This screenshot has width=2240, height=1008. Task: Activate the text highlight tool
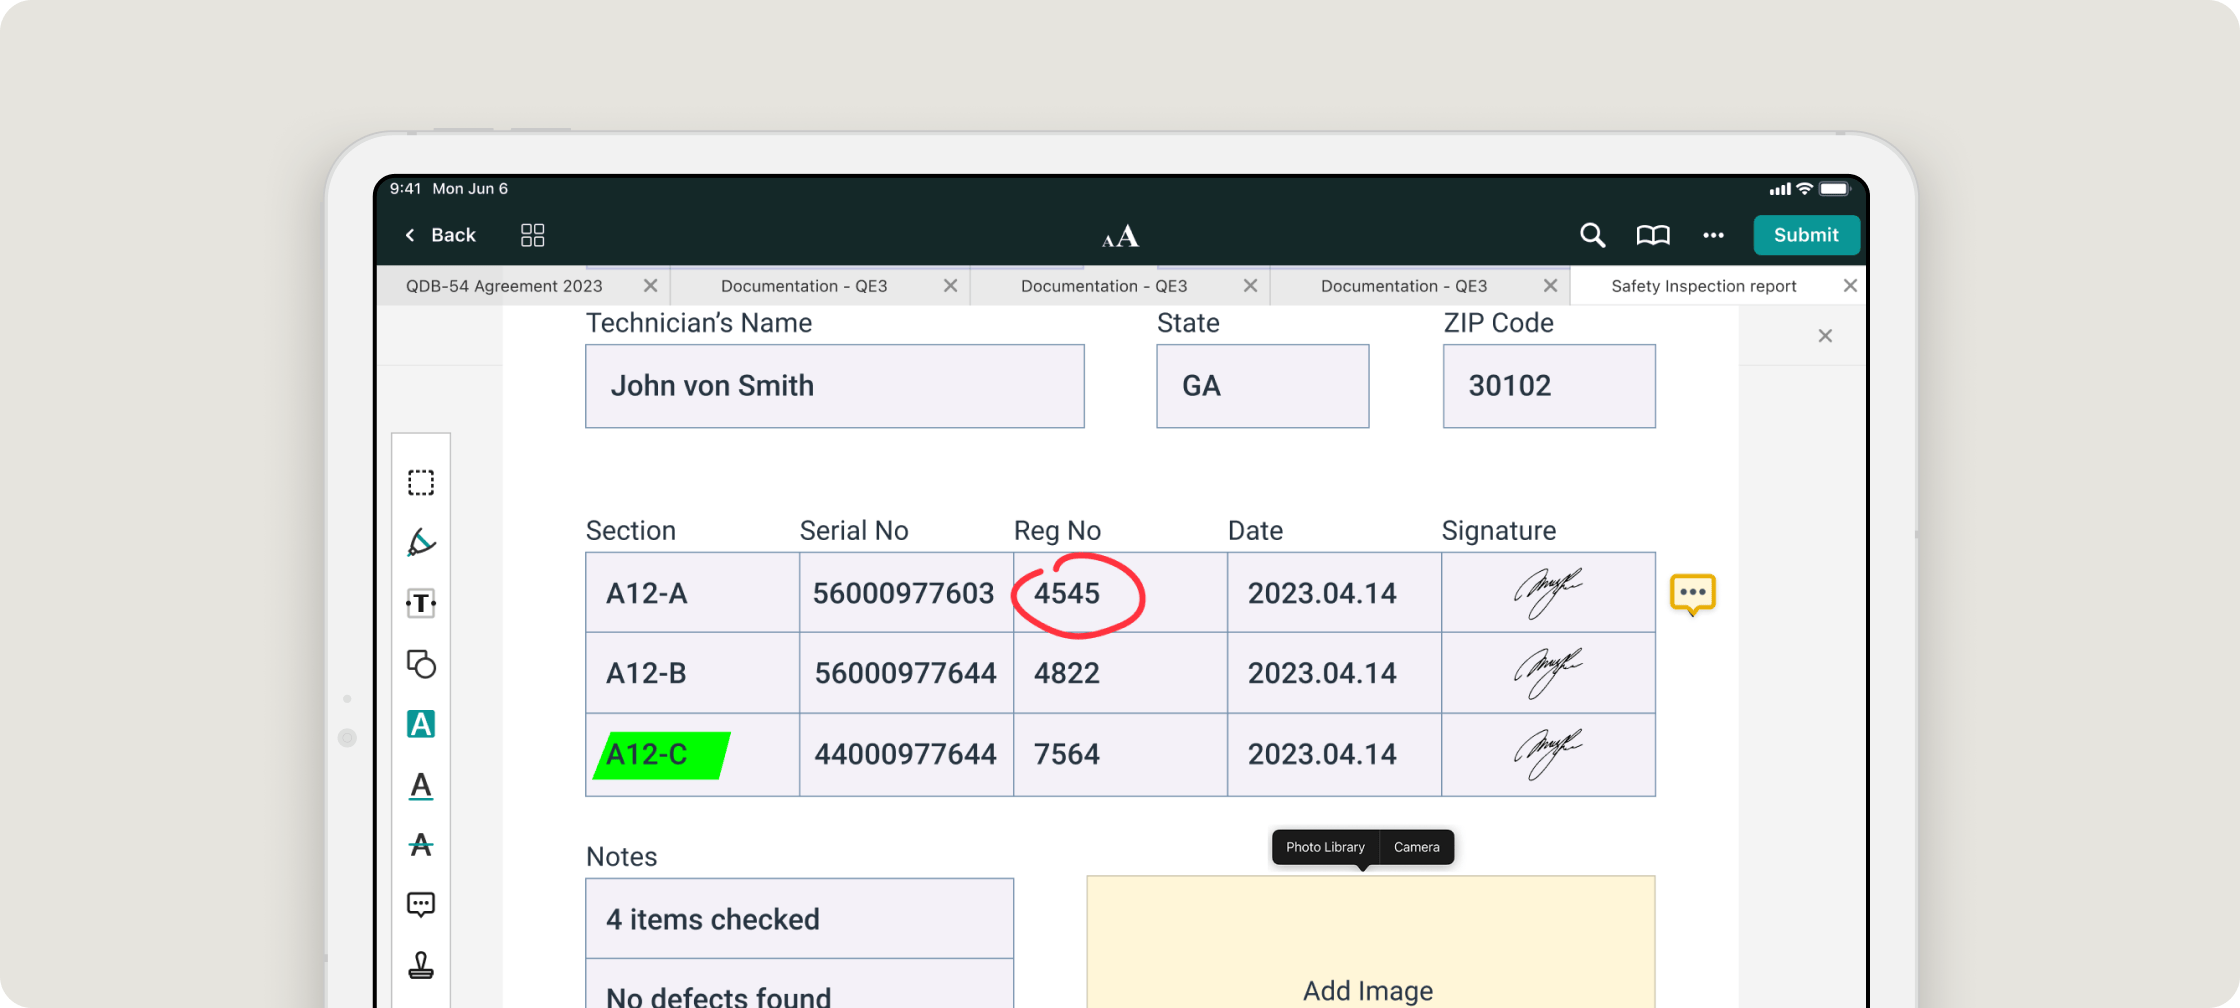(x=421, y=724)
